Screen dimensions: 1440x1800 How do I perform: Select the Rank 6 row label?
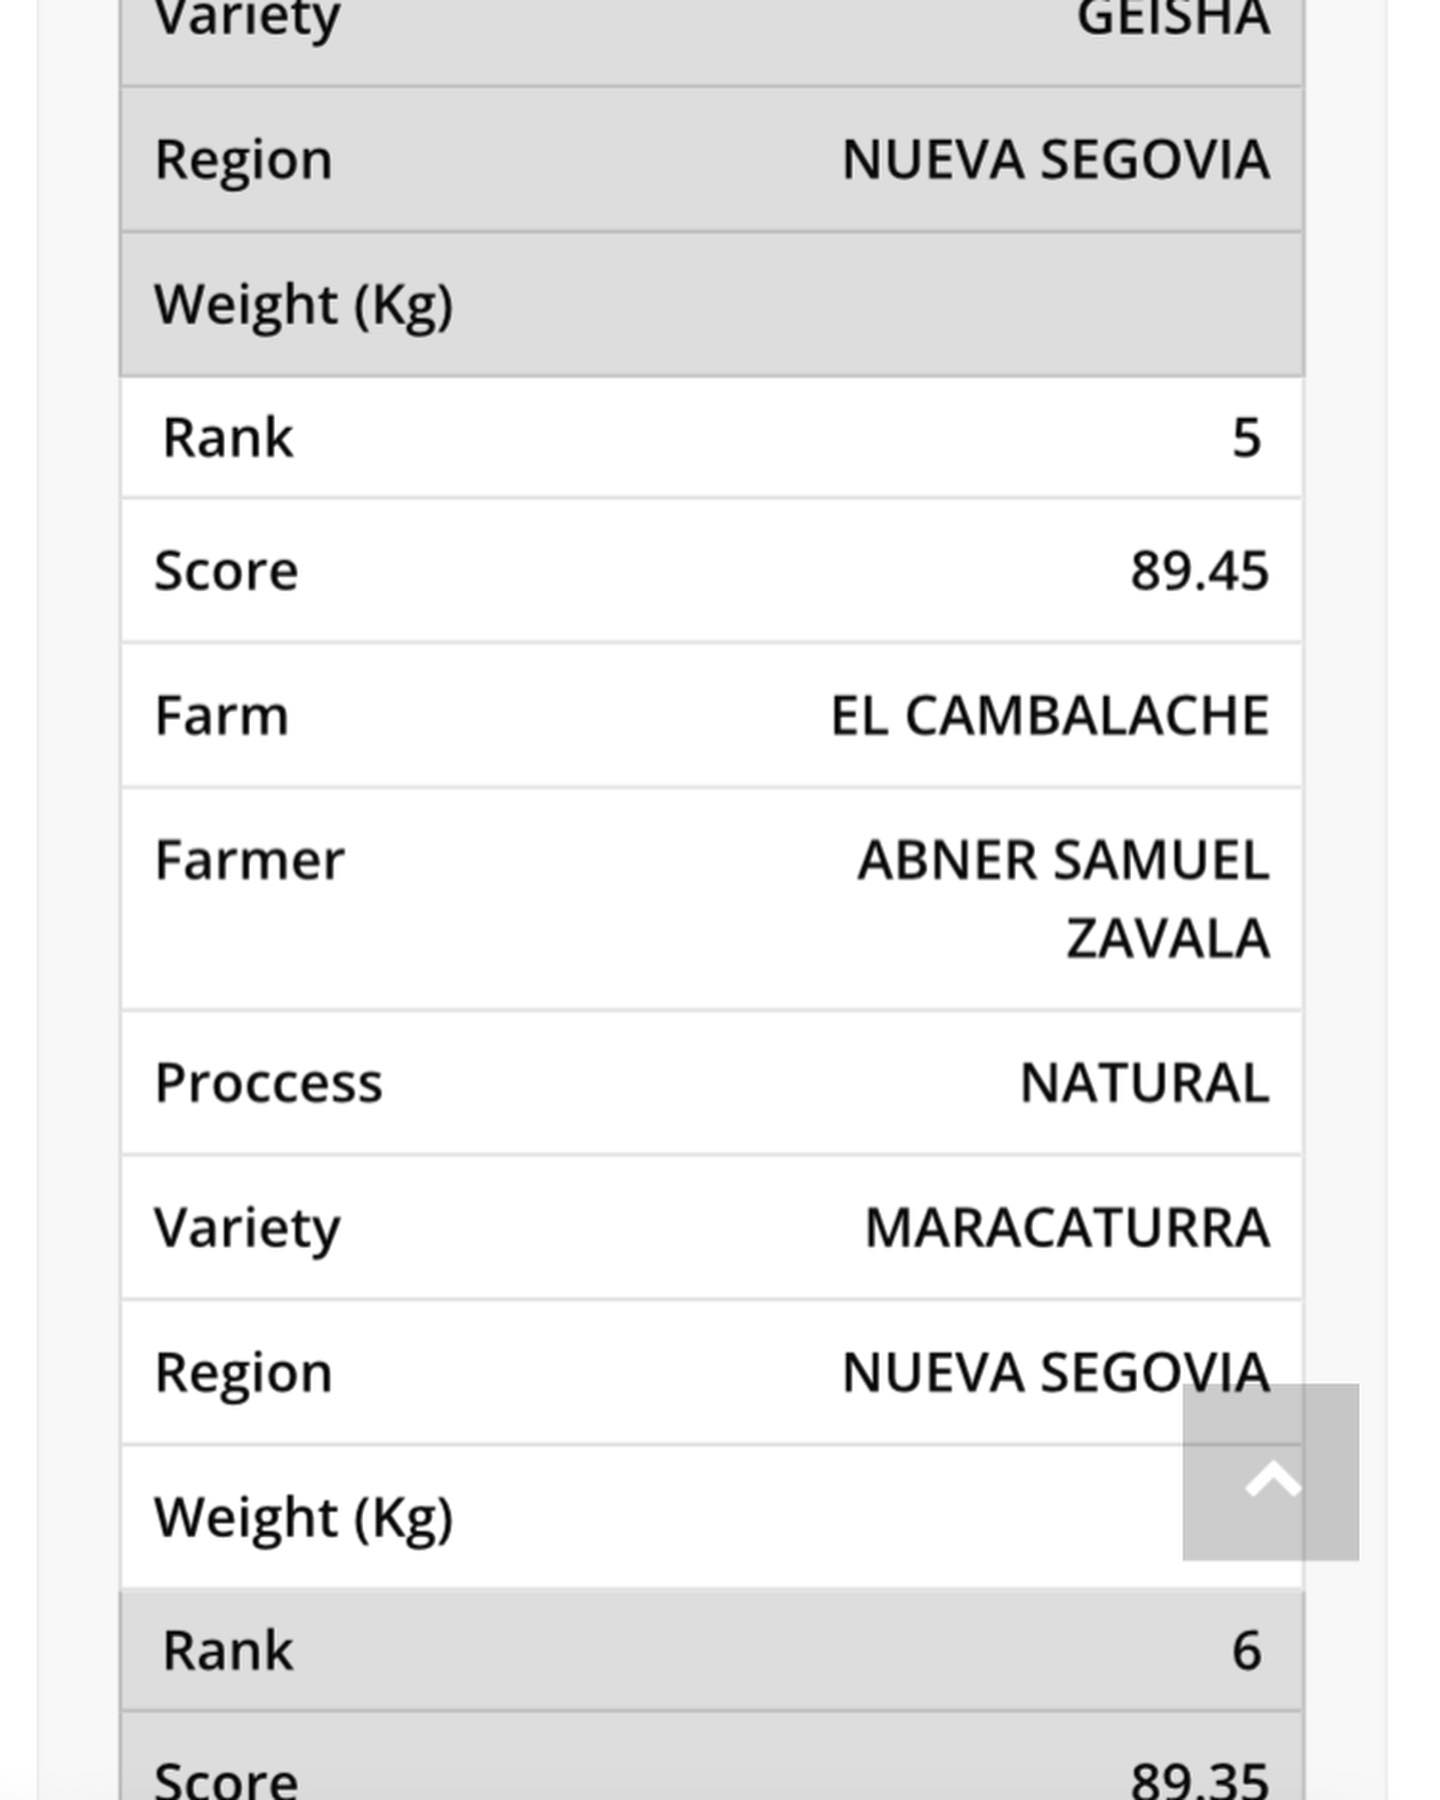tap(227, 1650)
